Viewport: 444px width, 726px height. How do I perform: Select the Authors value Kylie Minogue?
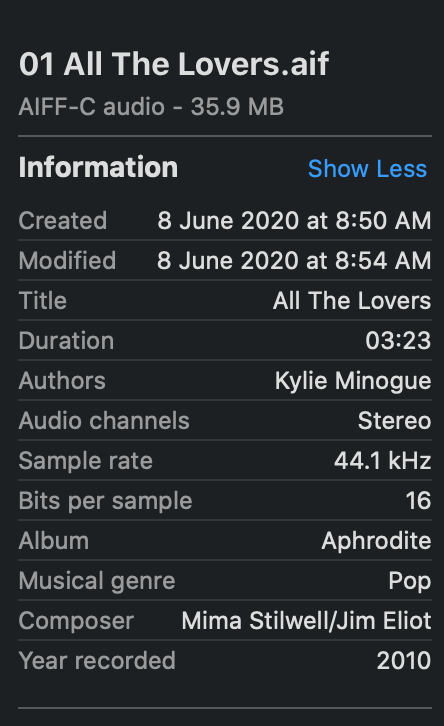point(353,381)
